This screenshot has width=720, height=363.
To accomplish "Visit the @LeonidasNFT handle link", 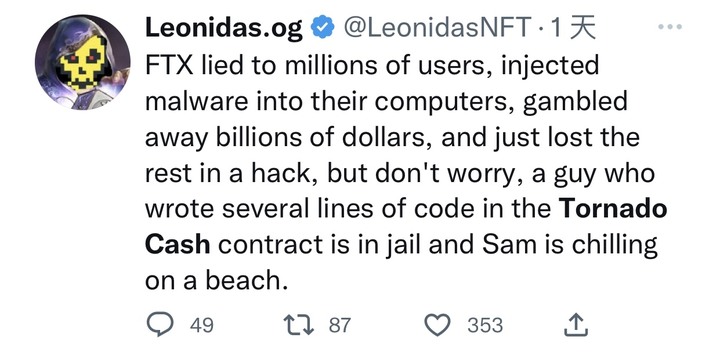I will coord(437,28).
